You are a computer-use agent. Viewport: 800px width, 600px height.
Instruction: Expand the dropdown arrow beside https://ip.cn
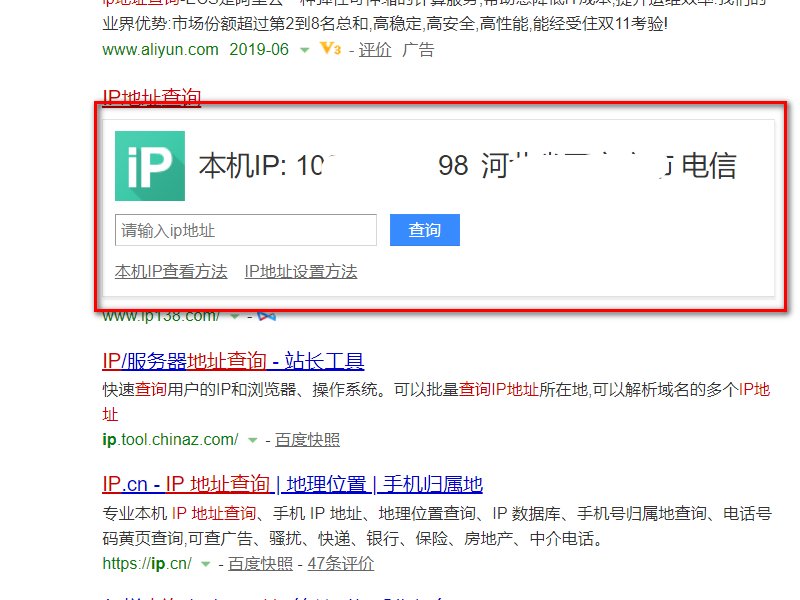click(x=204, y=563)
